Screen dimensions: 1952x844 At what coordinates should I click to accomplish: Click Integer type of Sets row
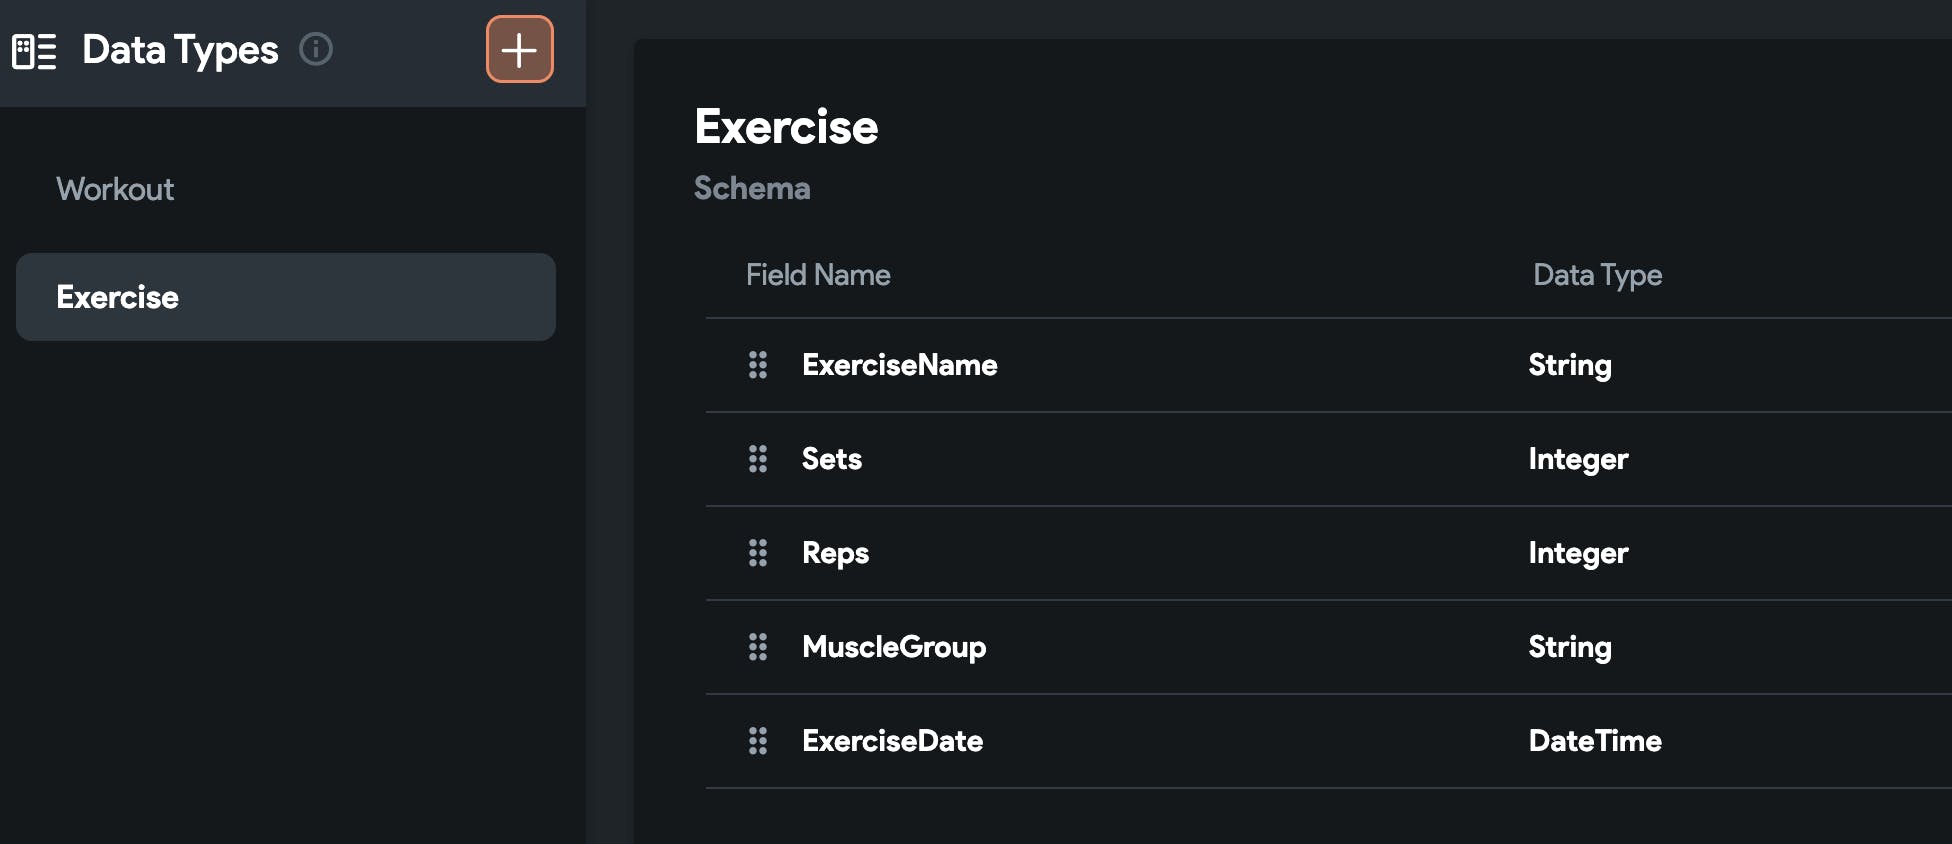point(1578,459)
